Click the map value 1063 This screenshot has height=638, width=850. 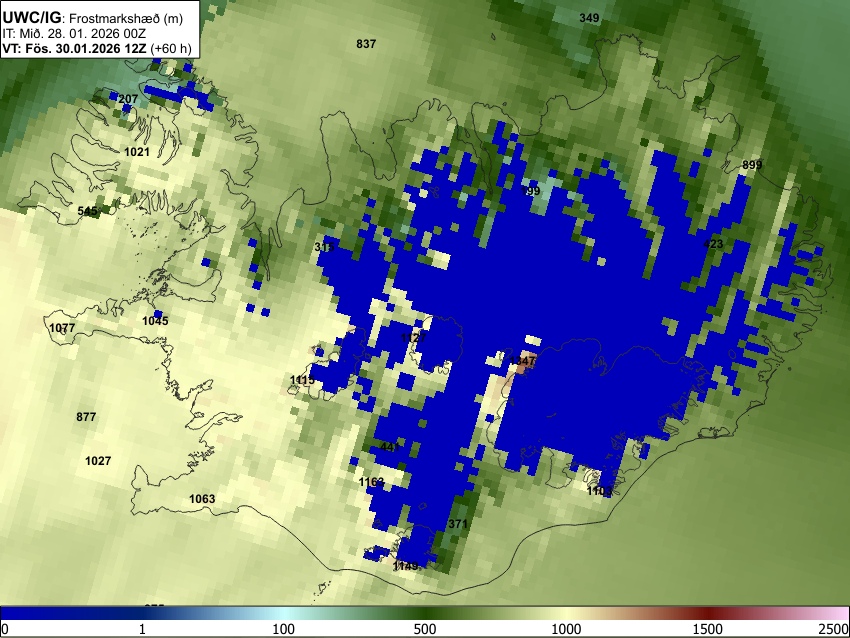click(x=202, y=499)
